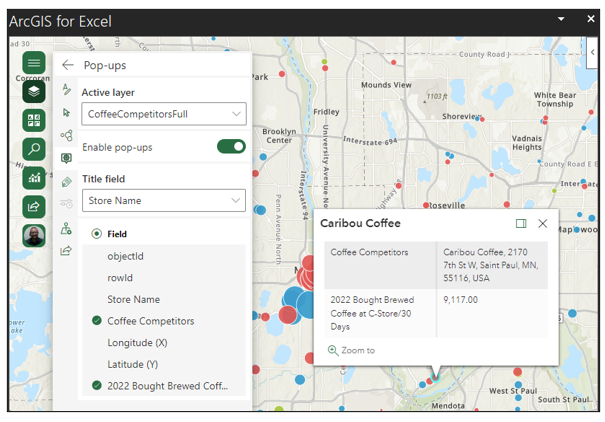This screenshot has width=605, height=422.
Task: Open the Styling options icon
Action: tap(66, 89)
